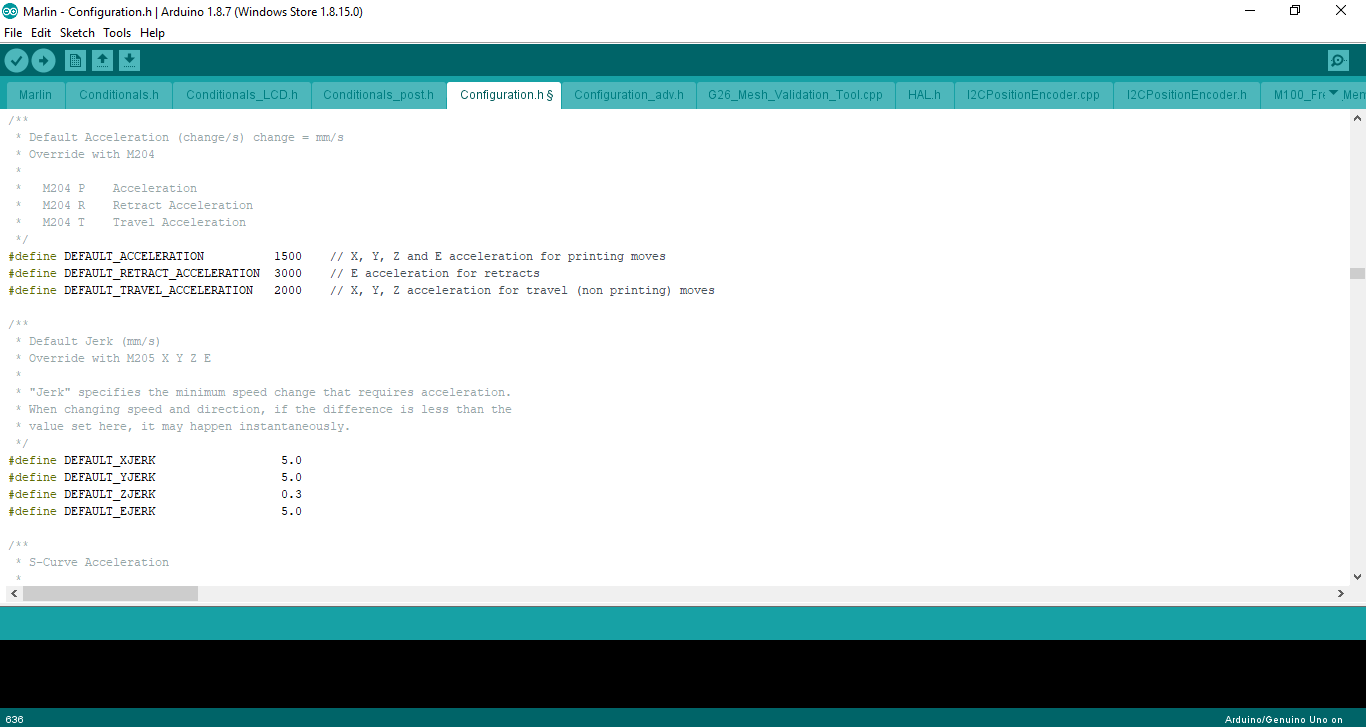Open the Conditionals_LCD.h tab
Image resolution: width=1366 pixels, height=727 pixels.
[x=241, y=95]
